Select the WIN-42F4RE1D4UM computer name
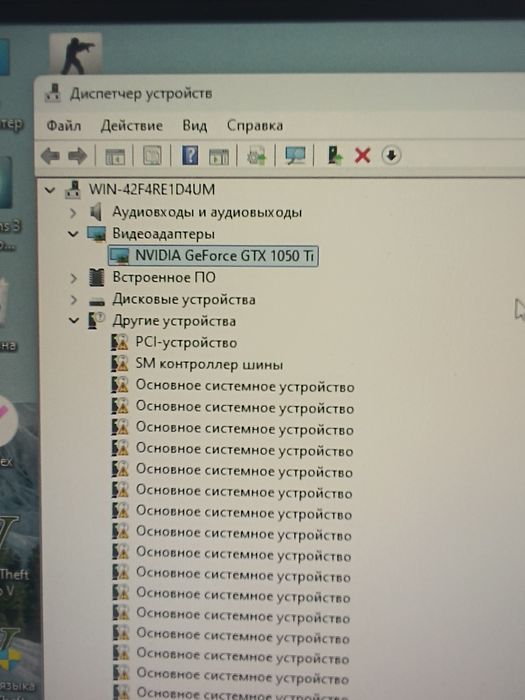 pos(152,189)
